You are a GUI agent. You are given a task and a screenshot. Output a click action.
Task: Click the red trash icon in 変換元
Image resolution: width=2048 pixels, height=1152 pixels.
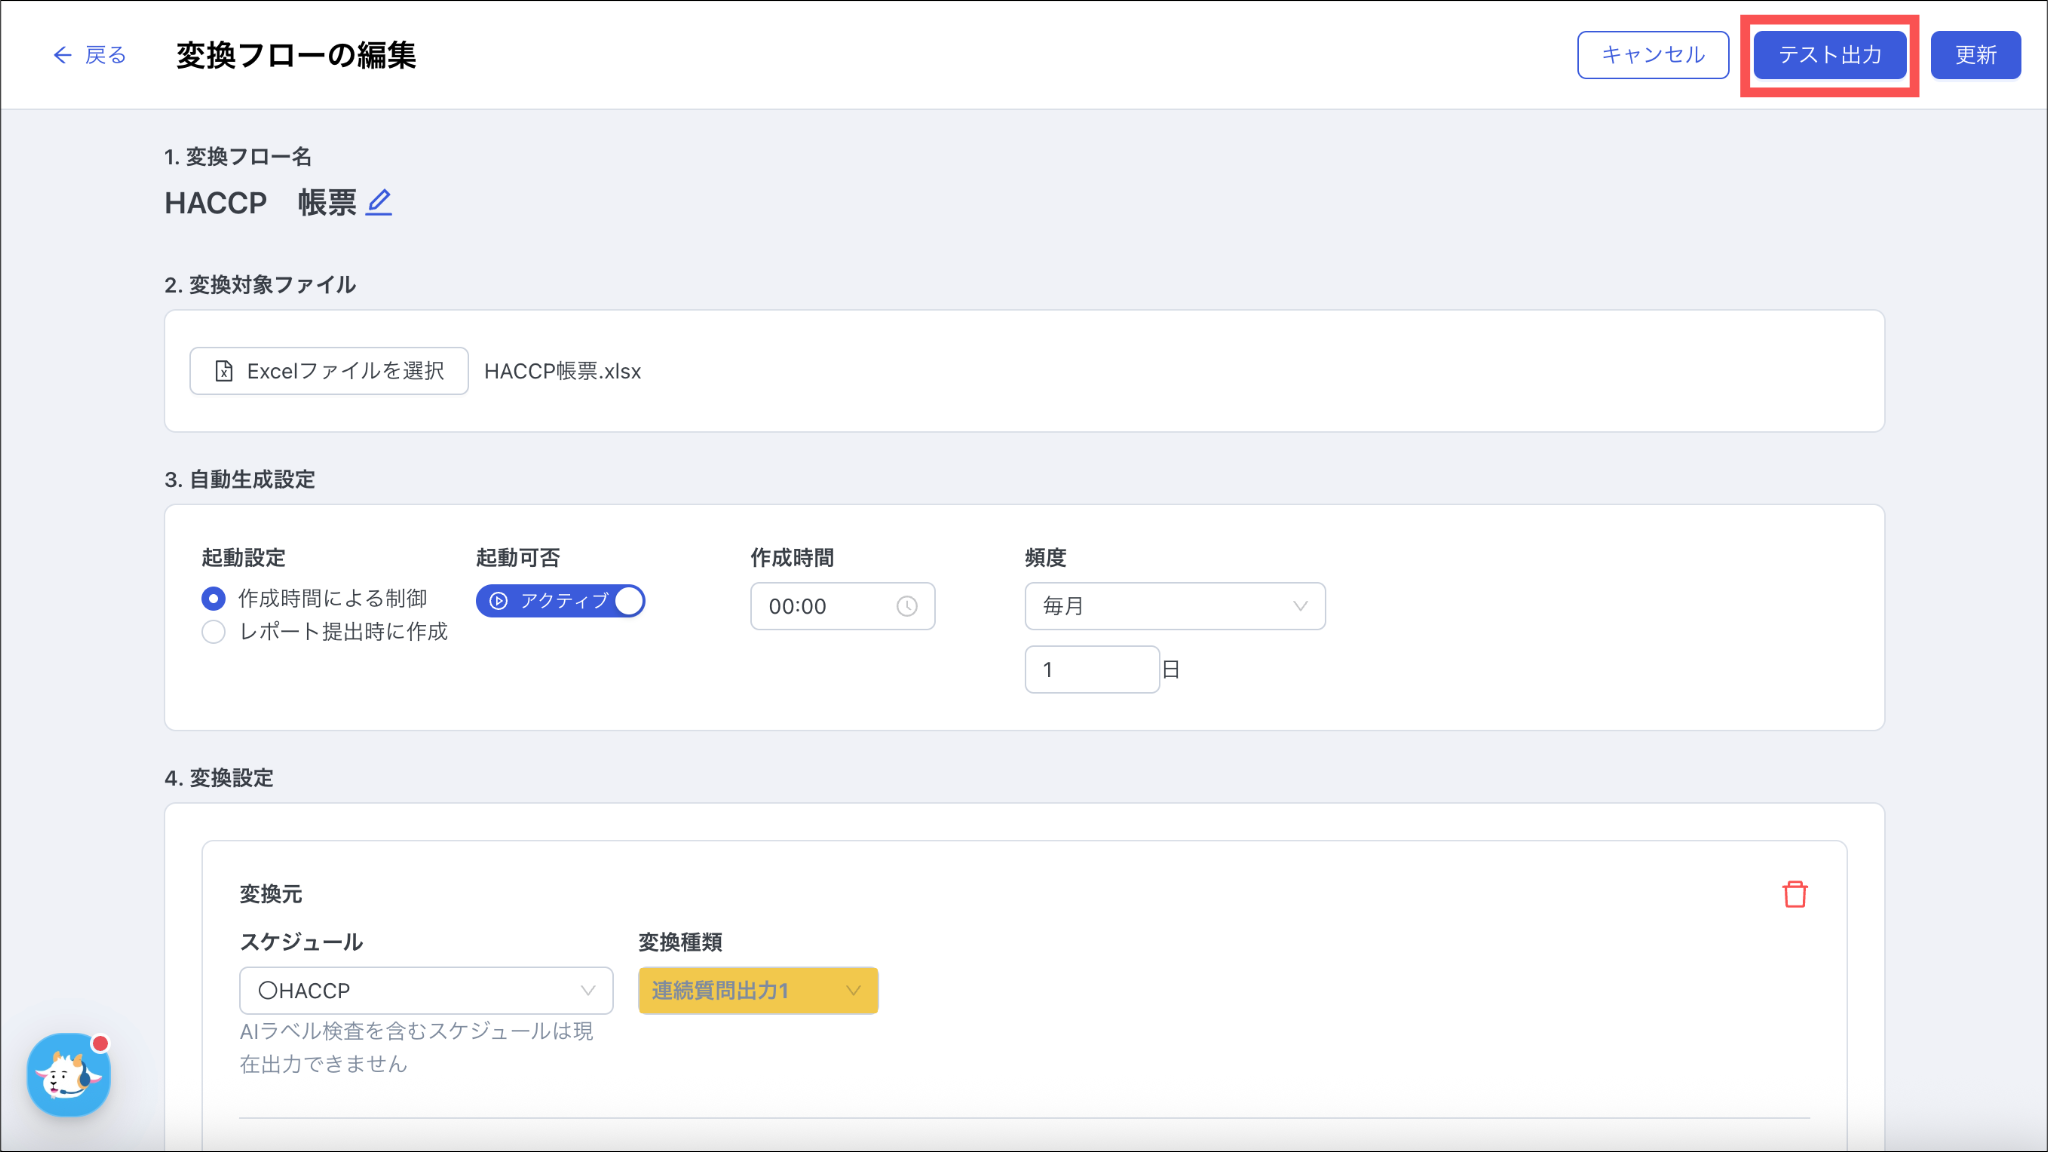(1794, 894)
